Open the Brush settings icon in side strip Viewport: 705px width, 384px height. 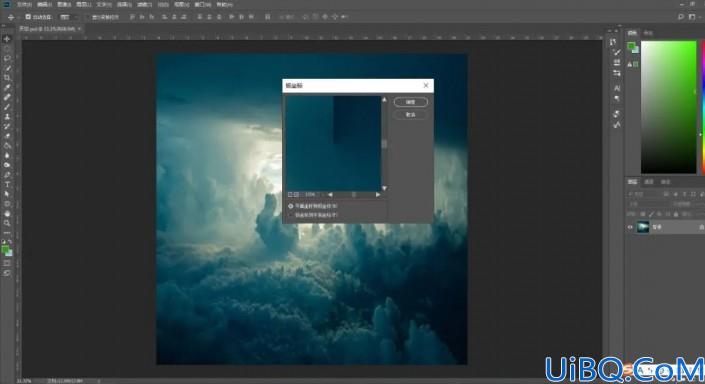click(616, 52)
